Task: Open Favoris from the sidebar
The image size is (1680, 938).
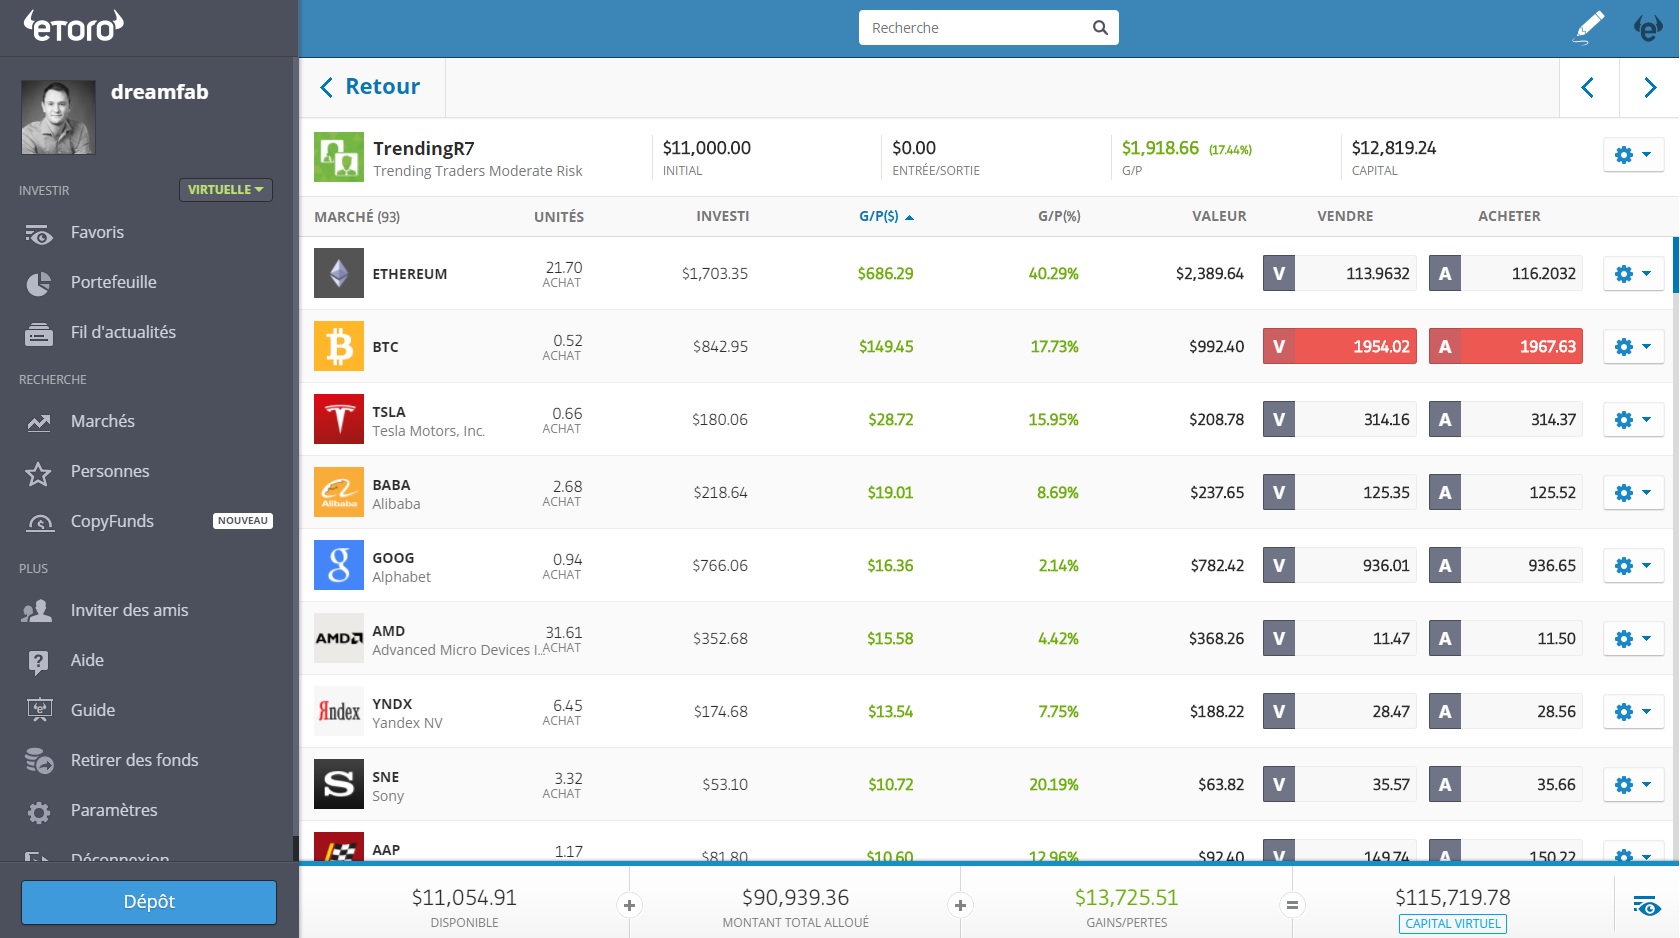Action: [x=97, y=232]
